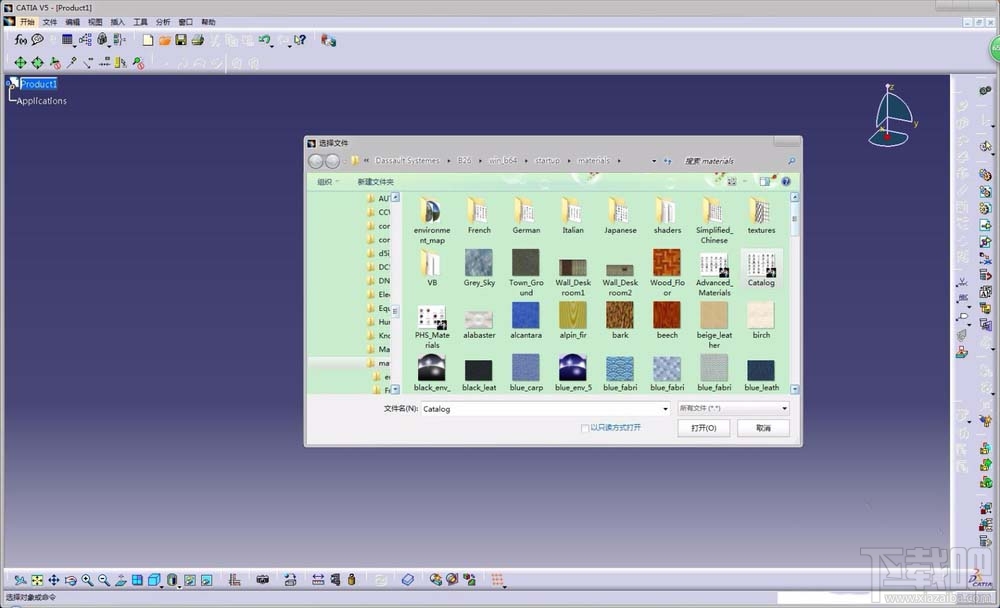1000x608 pixels.
Task: Click the Save icon in toolbar
Action: (181, 40)
